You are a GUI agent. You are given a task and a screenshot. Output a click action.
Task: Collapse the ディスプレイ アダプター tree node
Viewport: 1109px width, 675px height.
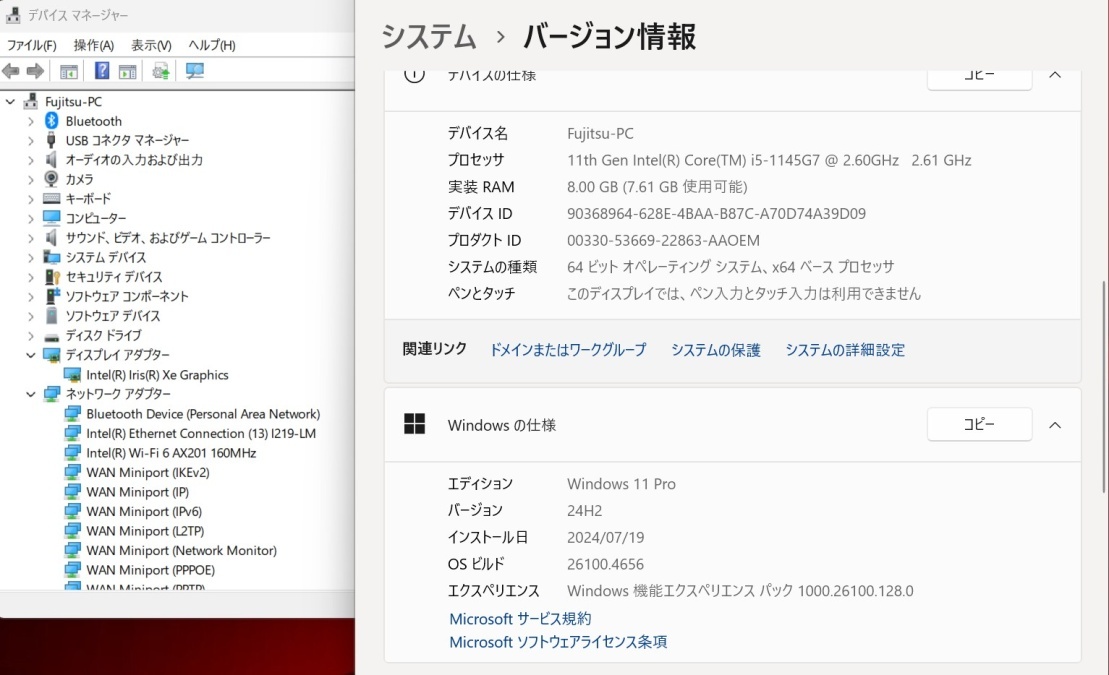31,356
